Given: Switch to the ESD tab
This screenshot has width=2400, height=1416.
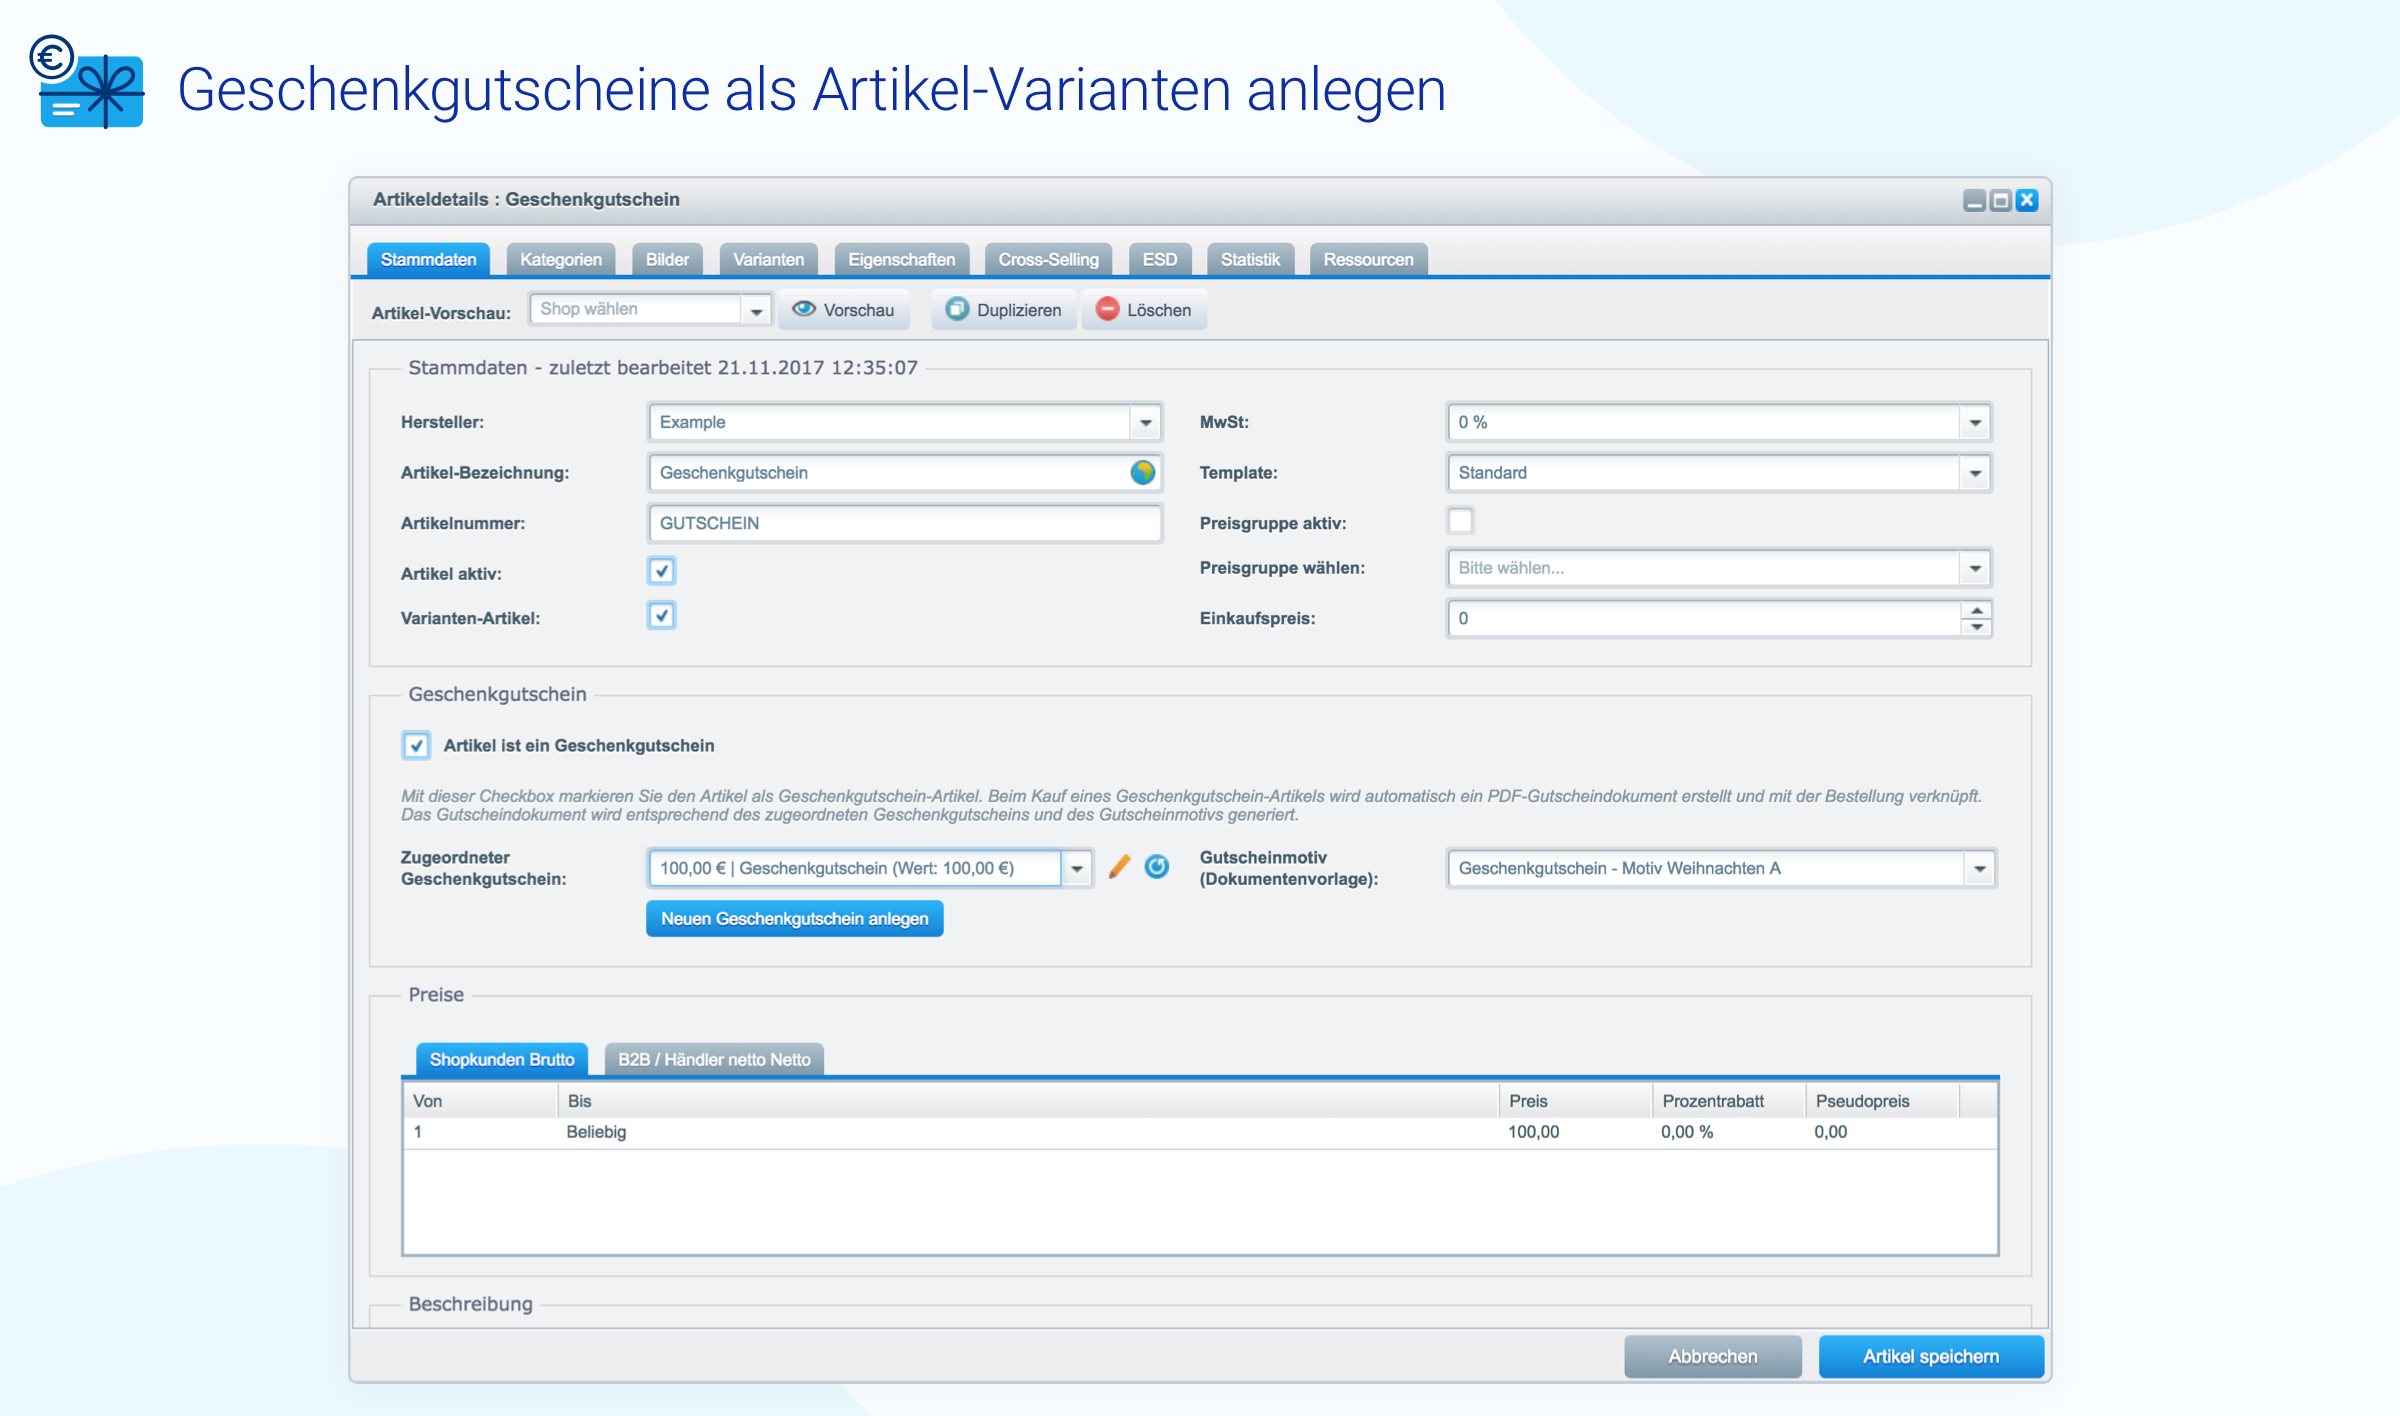Looking at the screenshot, I should coord(1159,259).
